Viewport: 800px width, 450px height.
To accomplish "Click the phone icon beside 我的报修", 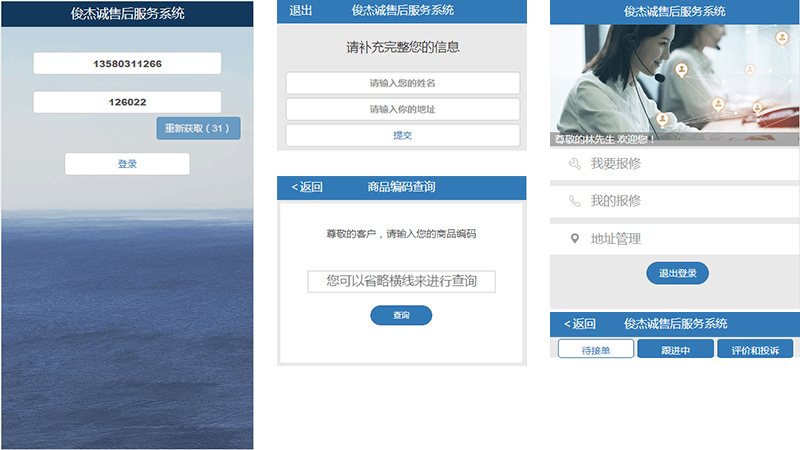I will [x=574, y=201].
